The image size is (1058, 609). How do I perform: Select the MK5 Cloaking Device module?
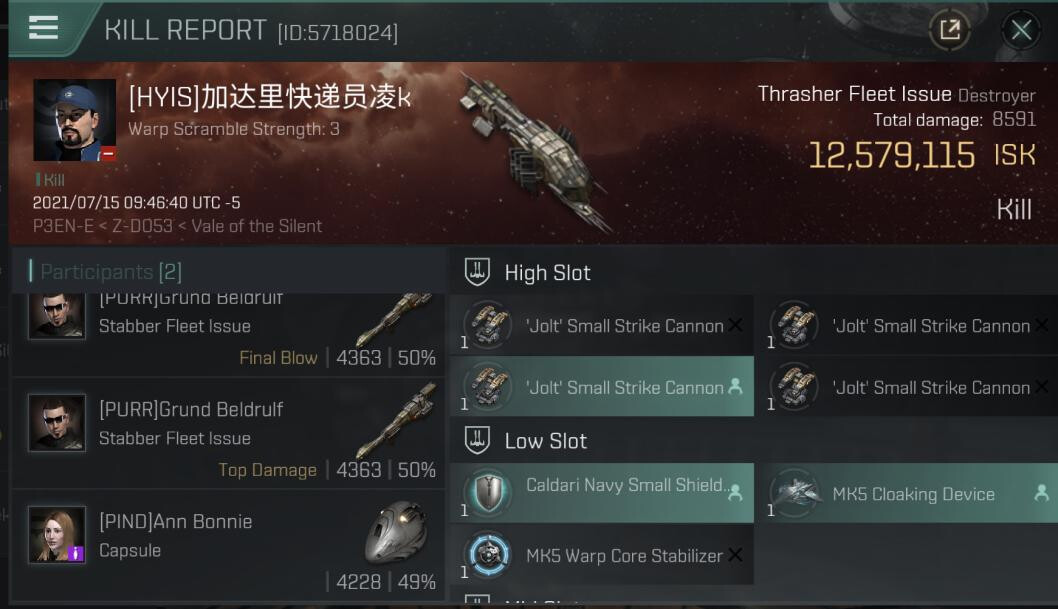click(908, 493)
